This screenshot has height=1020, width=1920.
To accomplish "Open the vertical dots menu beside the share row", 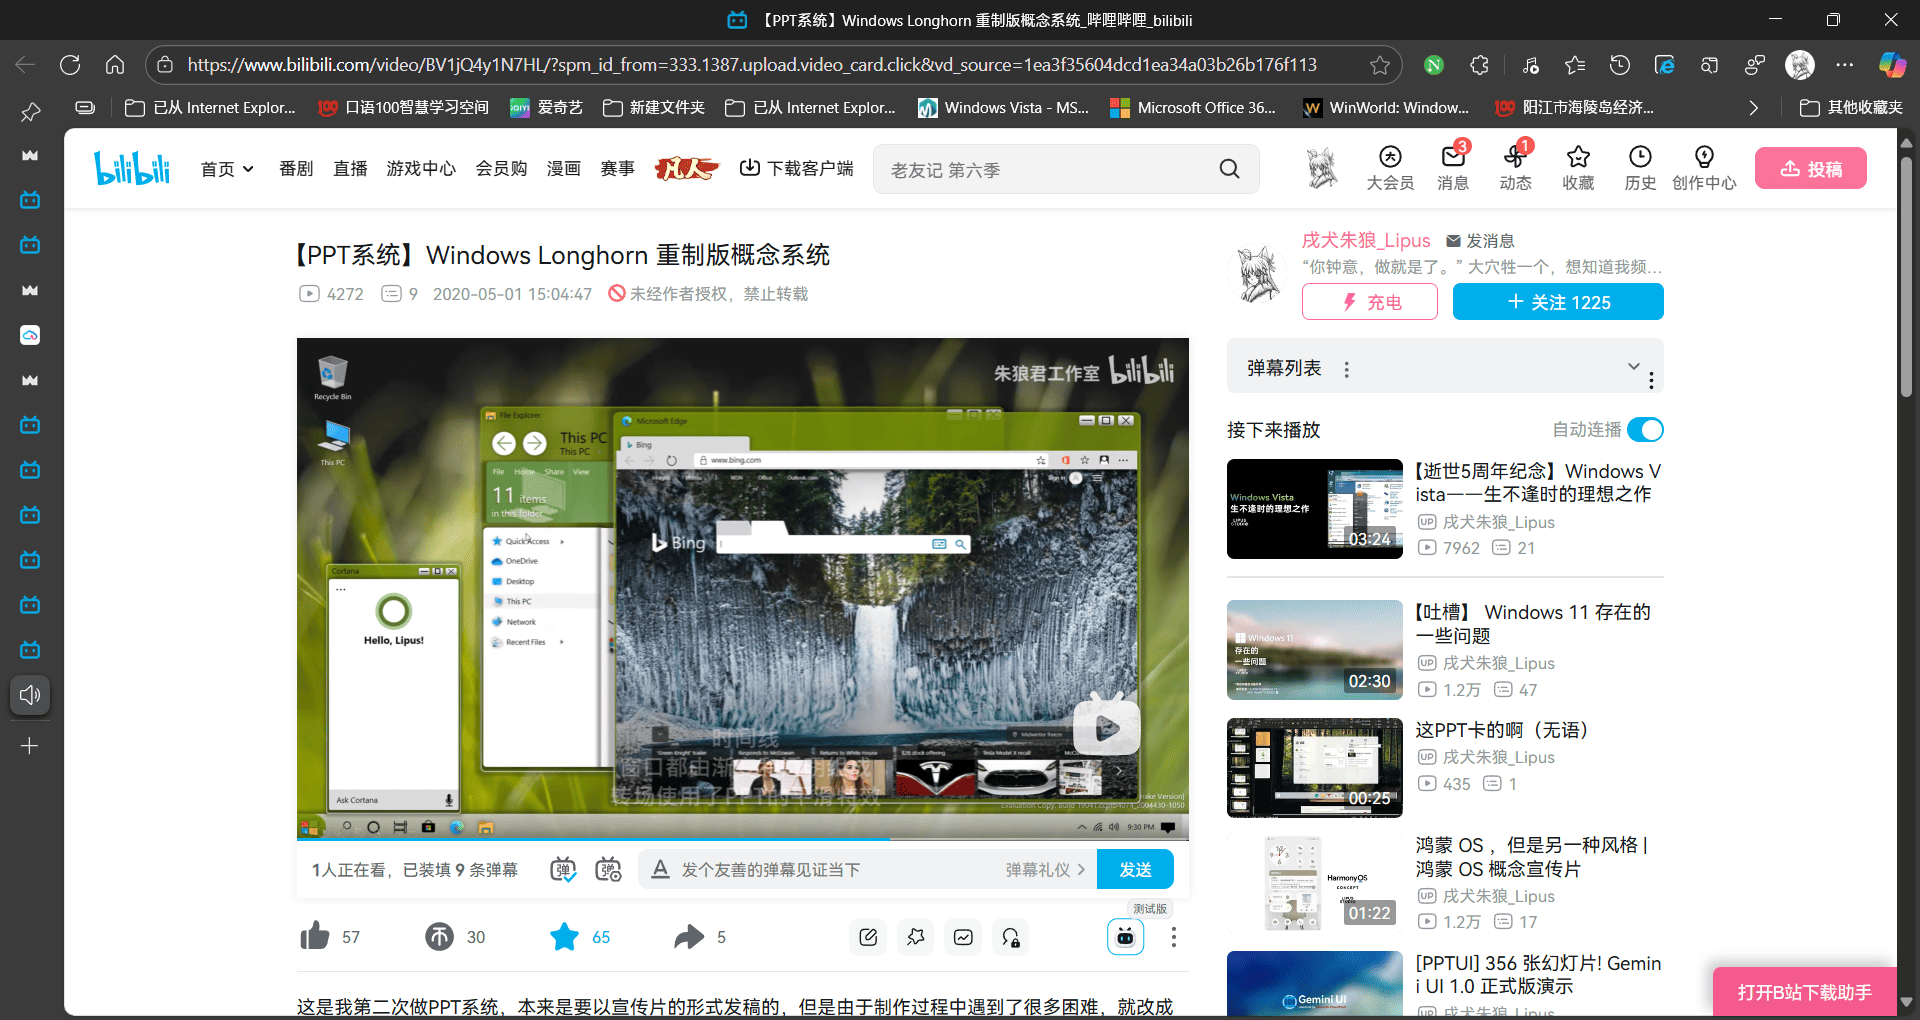I will click(1173, 937).
